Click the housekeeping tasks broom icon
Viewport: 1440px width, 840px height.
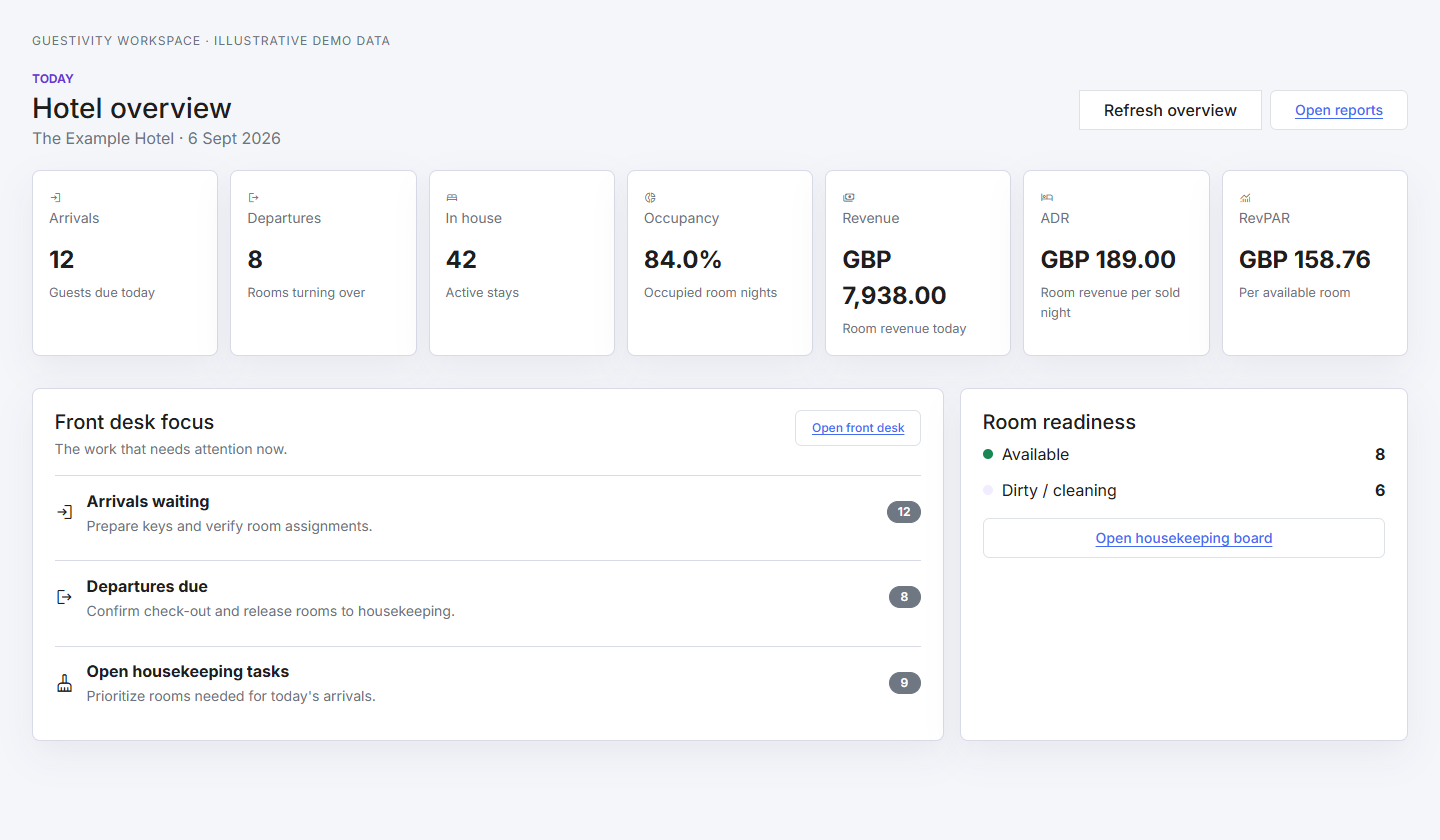(64, 684)
